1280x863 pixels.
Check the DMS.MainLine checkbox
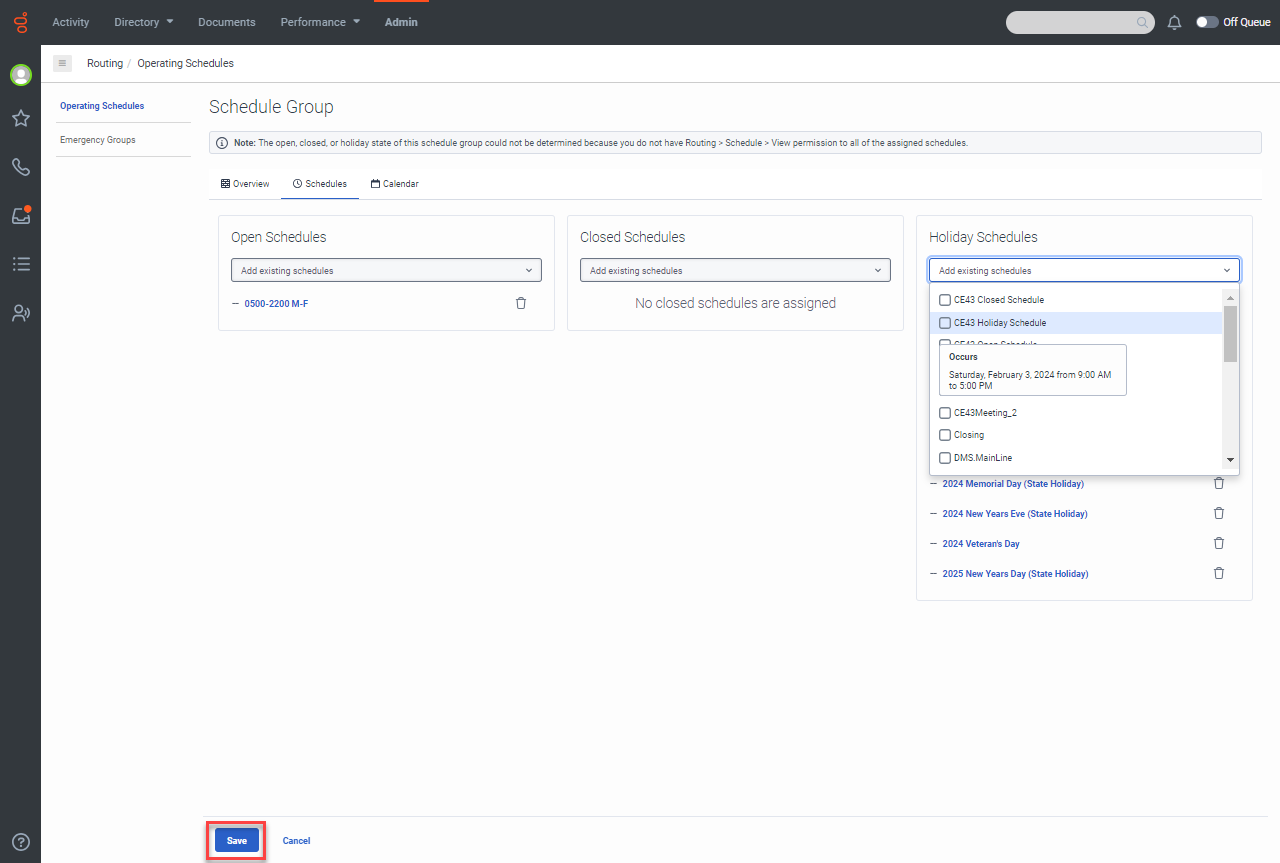tap(945, 458)
